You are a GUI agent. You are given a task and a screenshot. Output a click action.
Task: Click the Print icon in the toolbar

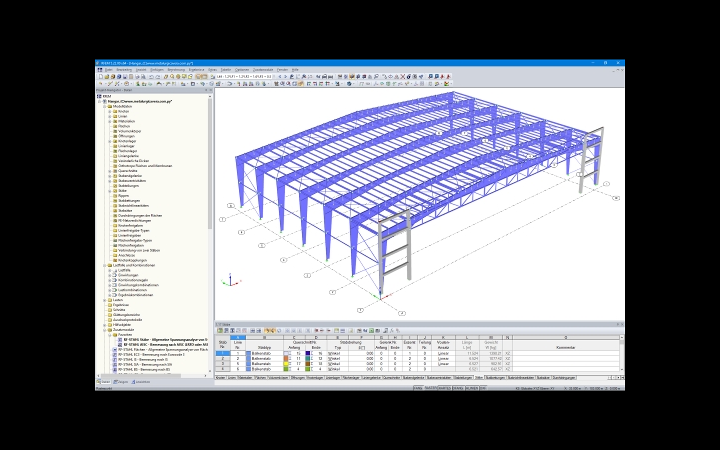(x=137, y=77)
